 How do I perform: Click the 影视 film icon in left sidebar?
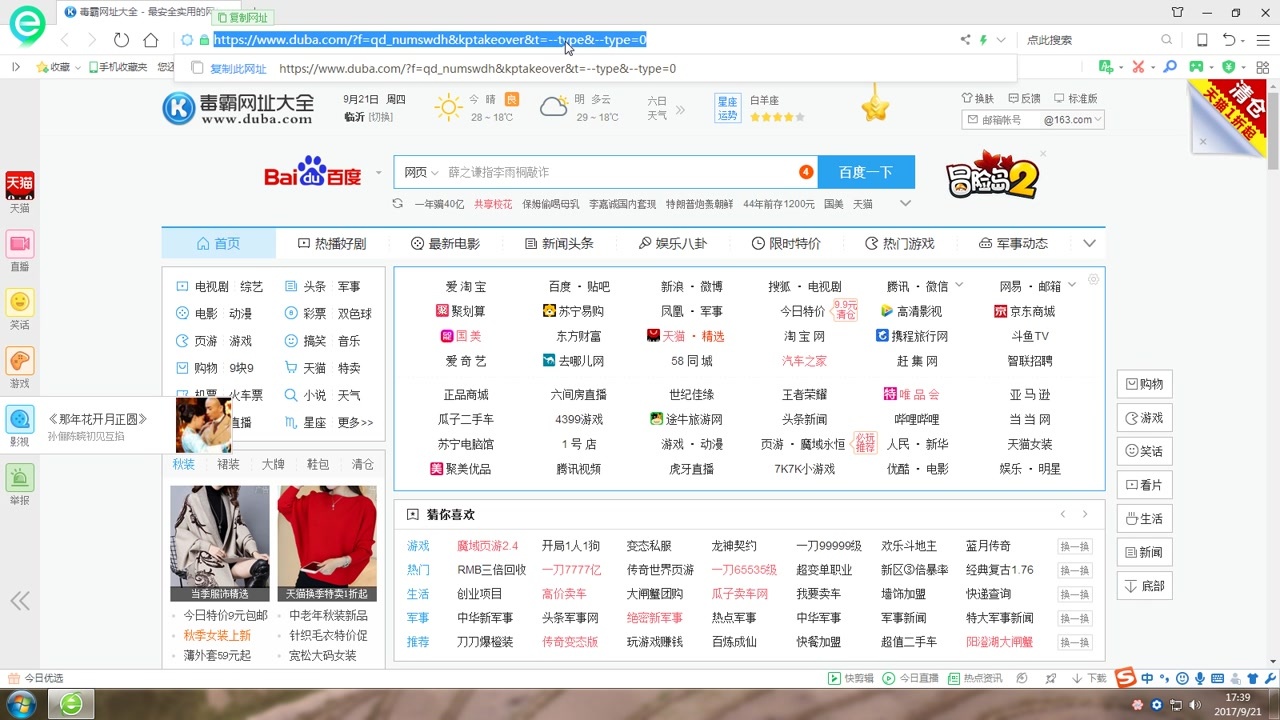[20, 419]
